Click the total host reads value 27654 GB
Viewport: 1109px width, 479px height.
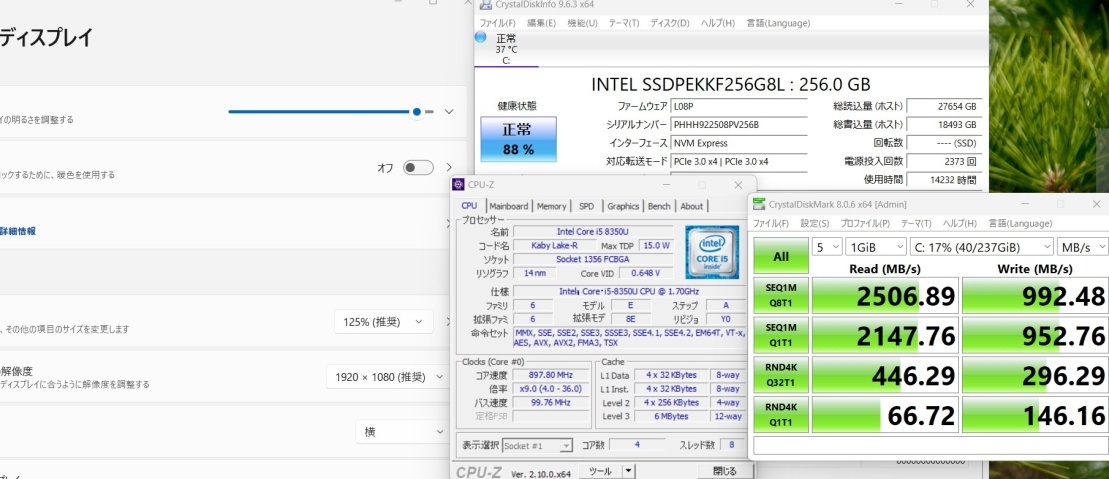tap(944, 106)
